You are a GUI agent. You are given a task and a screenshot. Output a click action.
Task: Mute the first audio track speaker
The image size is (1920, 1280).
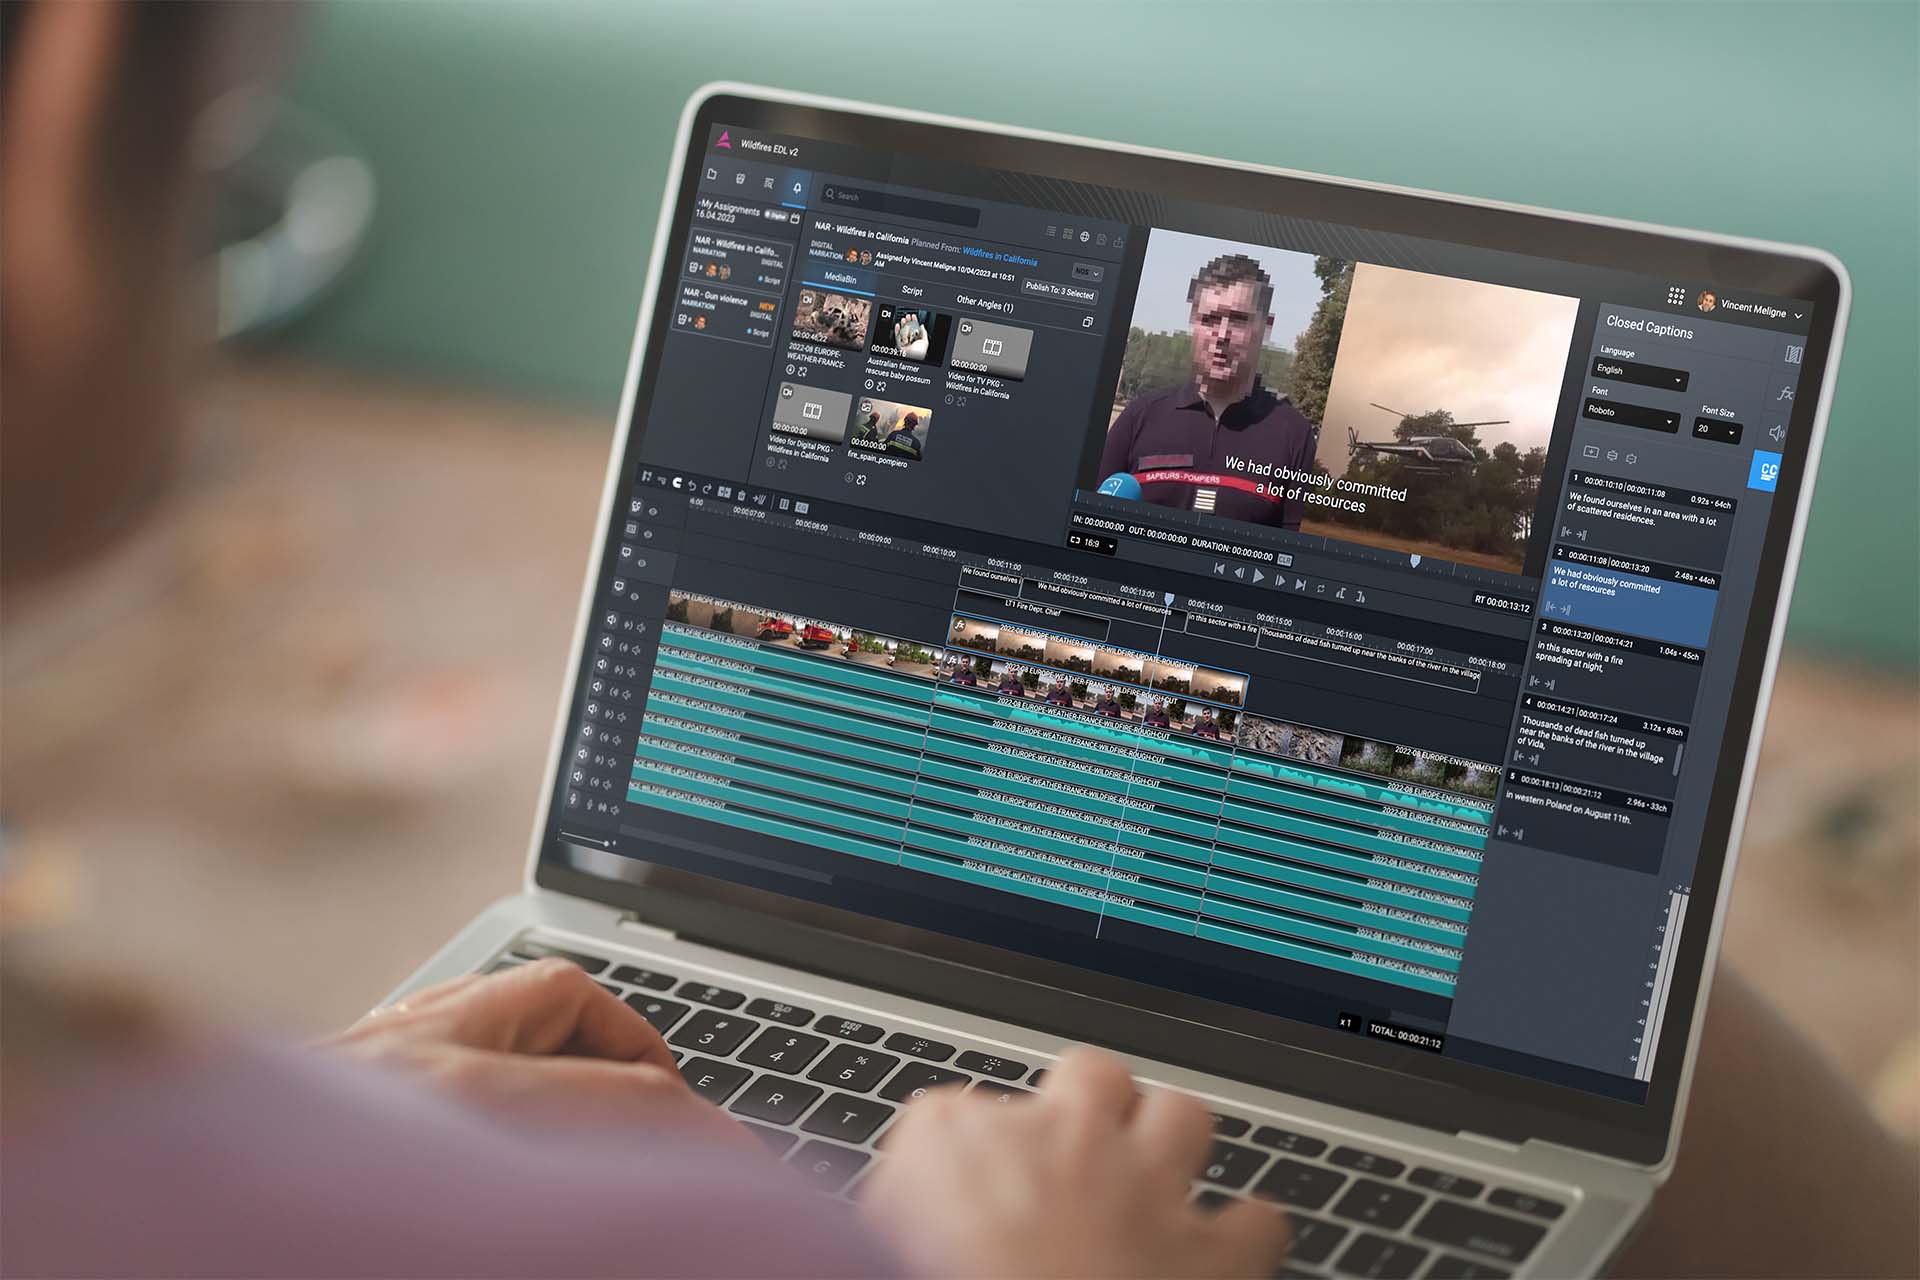610,620
